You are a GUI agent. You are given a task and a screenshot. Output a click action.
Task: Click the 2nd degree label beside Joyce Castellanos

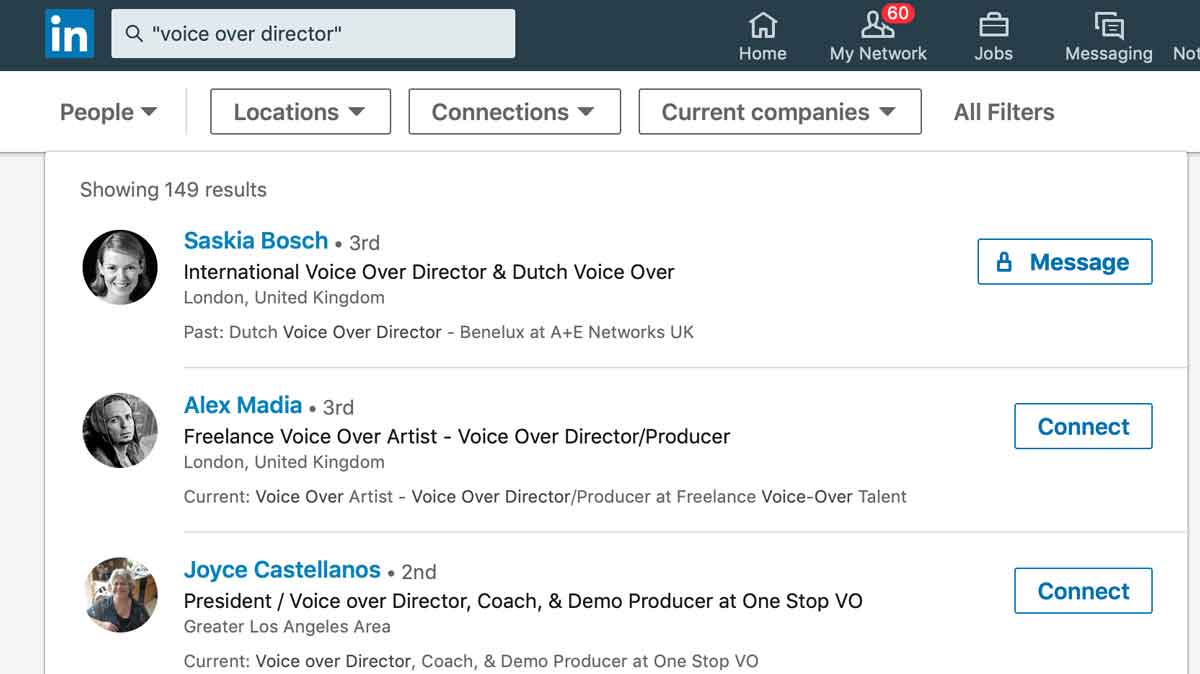418,572
